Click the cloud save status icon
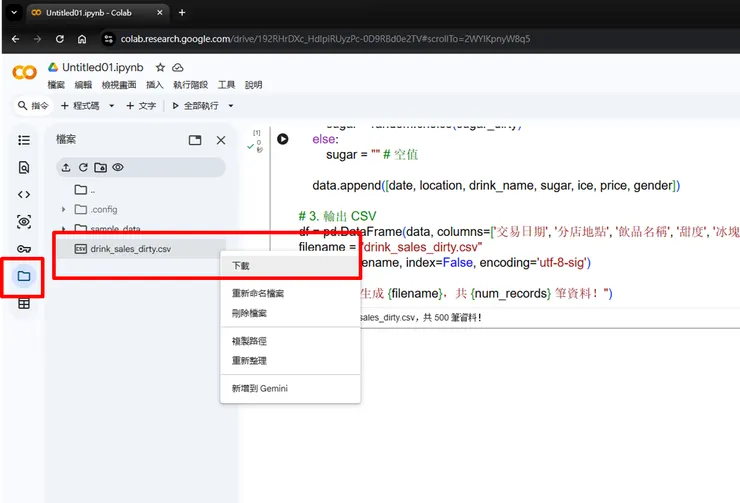Viewport: 740px width, 503px height. pyautogui.click(x=177, y=67)
